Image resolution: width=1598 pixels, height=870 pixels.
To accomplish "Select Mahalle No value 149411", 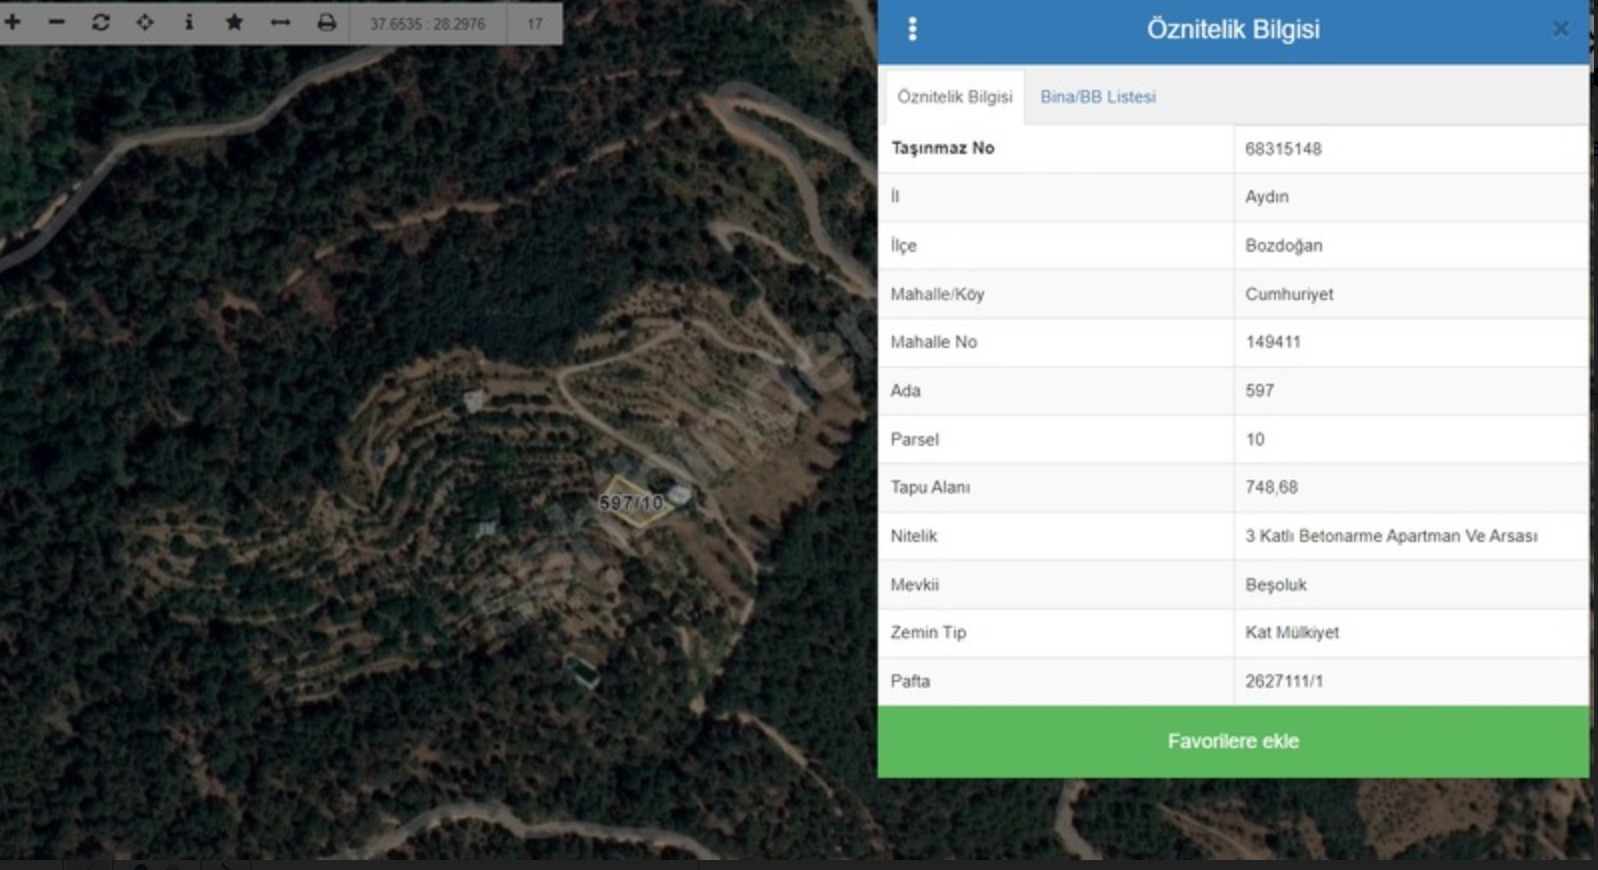I will tap(1273, 342).
